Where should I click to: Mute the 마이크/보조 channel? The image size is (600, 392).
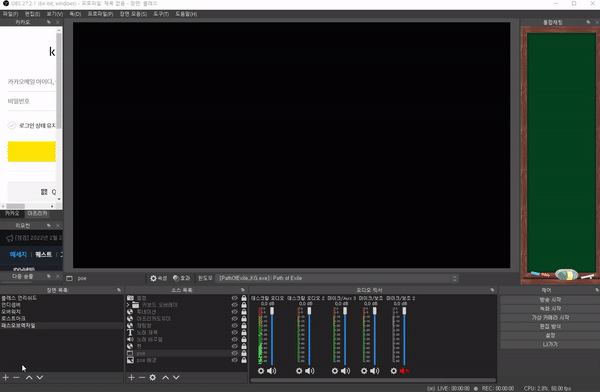(375, 371)
